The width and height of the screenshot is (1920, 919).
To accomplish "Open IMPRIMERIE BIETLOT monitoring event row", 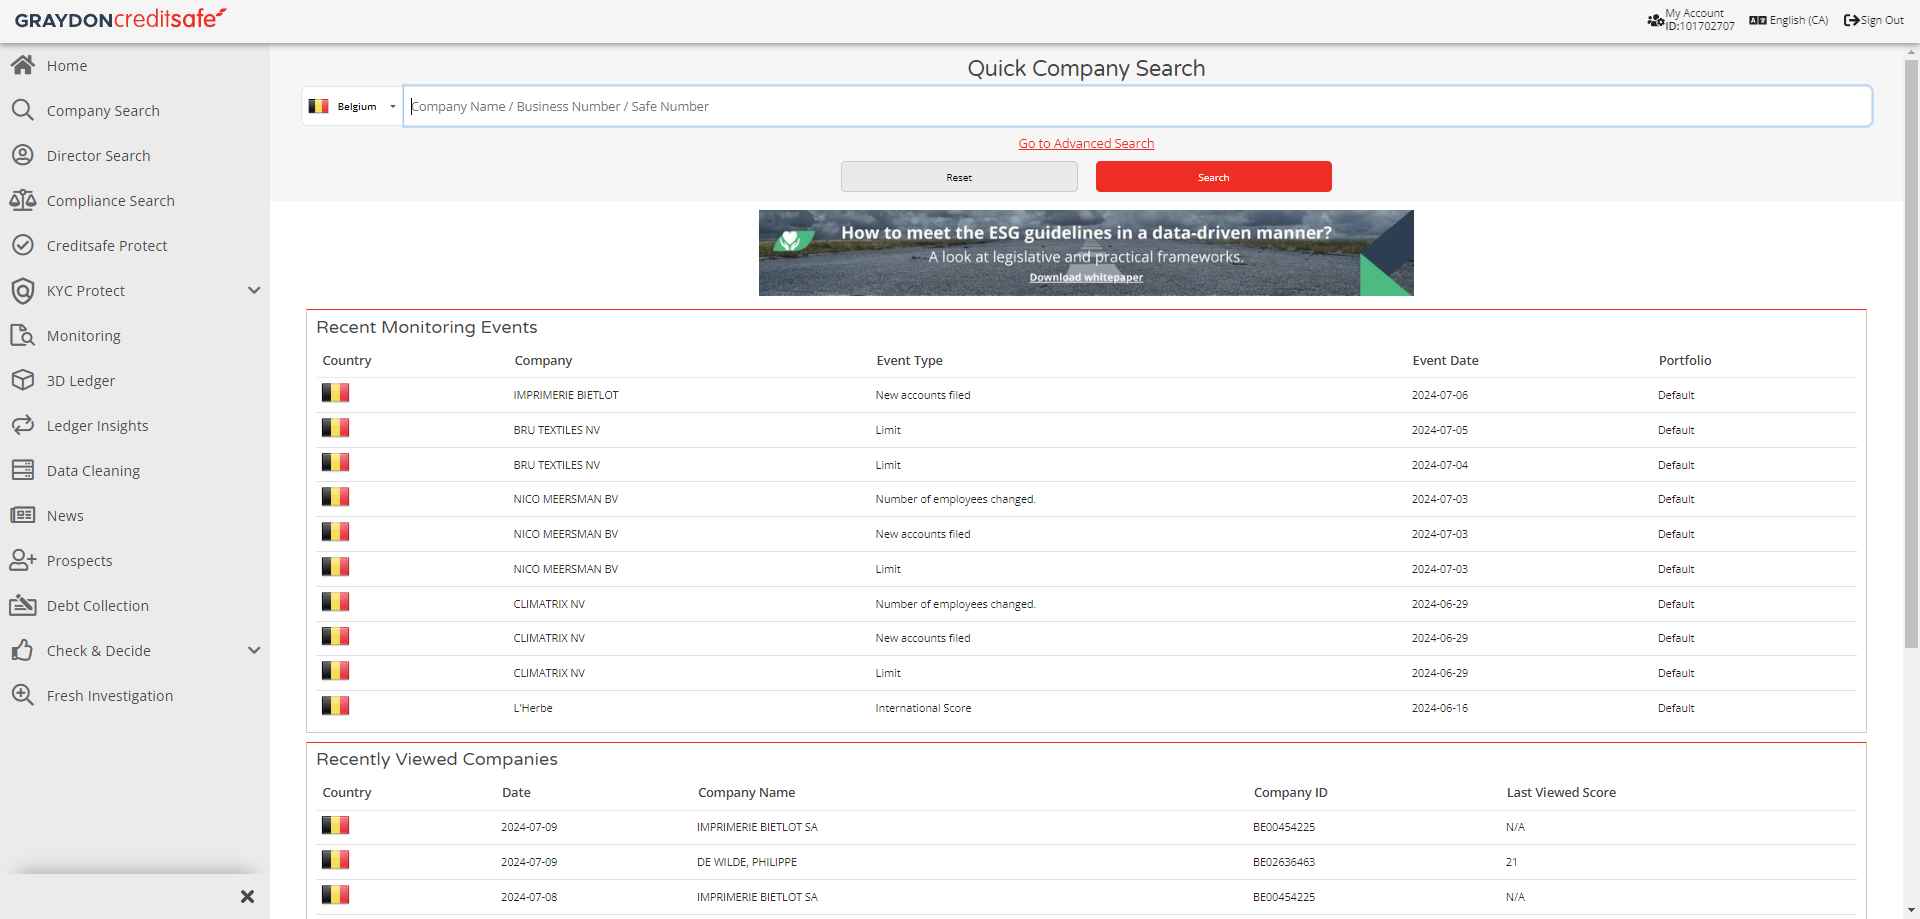I will 1086,395.
